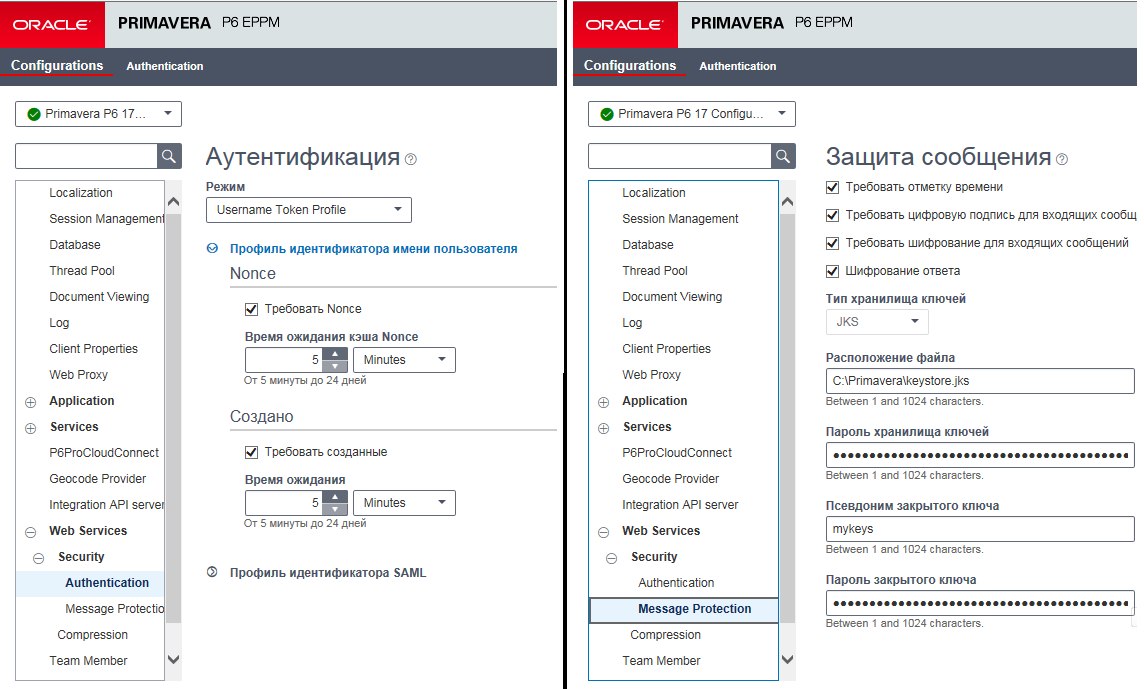Open Authentication tab in left window header
This screenshot has width=1144, height=689.
tap(165, 66)
